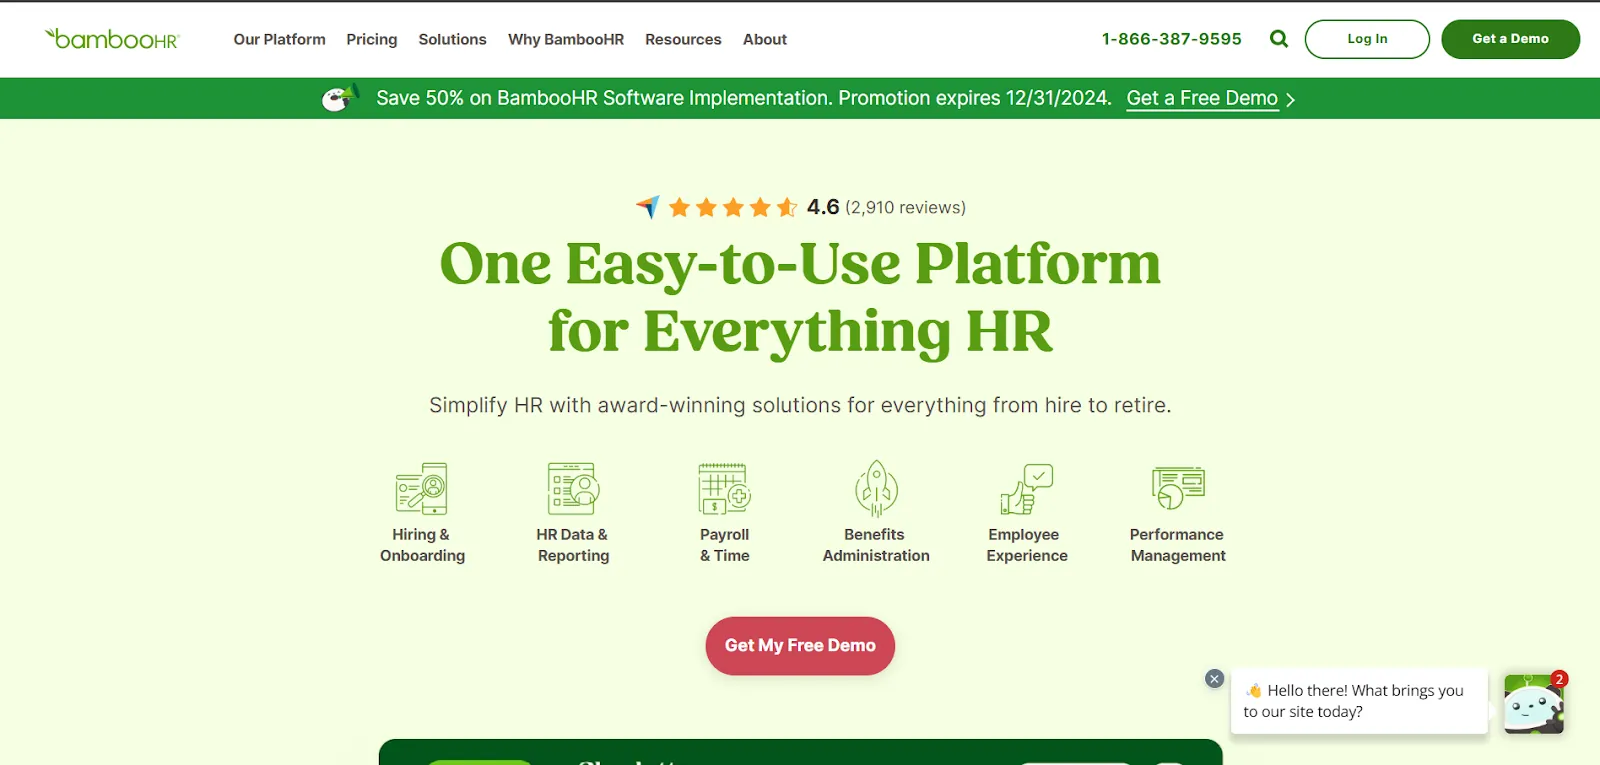Click the Performance Management icon
Screen dimensions: 1600x765
(x=1178, y=488)
